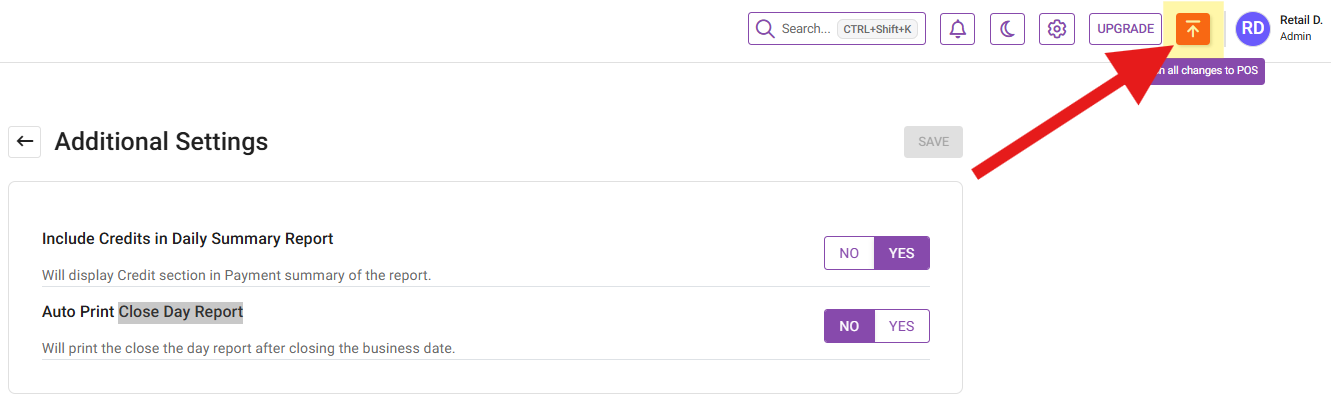Click the UPGRADE button
Screen dimensions: 1331x401
1125,29
